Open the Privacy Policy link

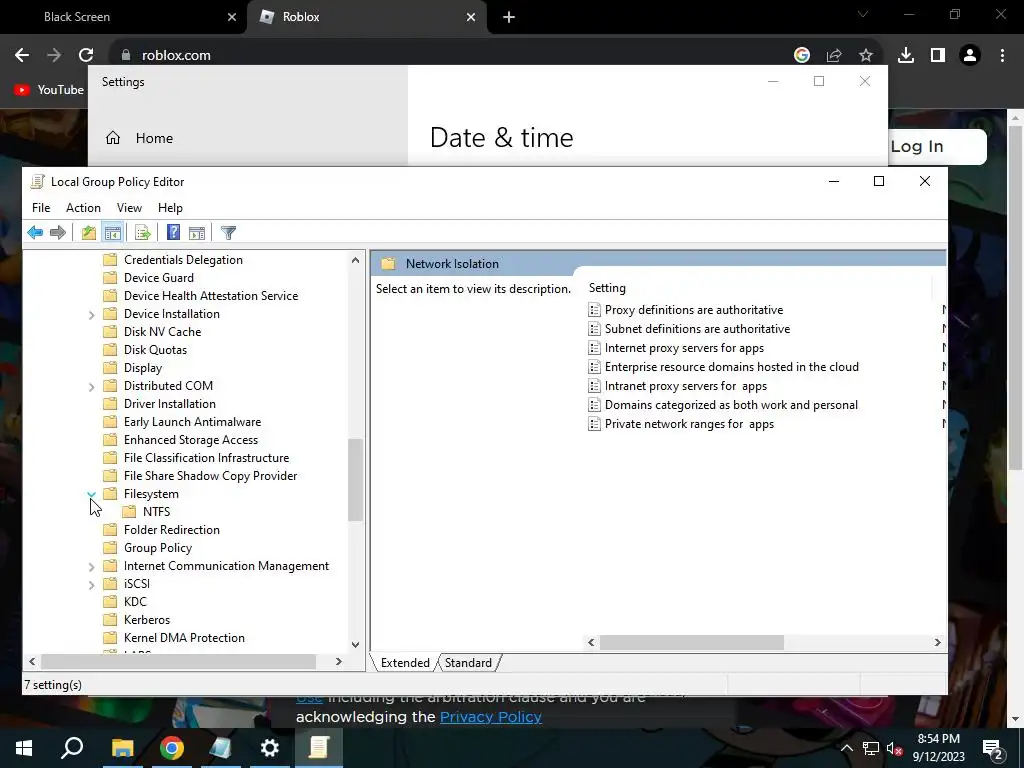pos(490,716)
